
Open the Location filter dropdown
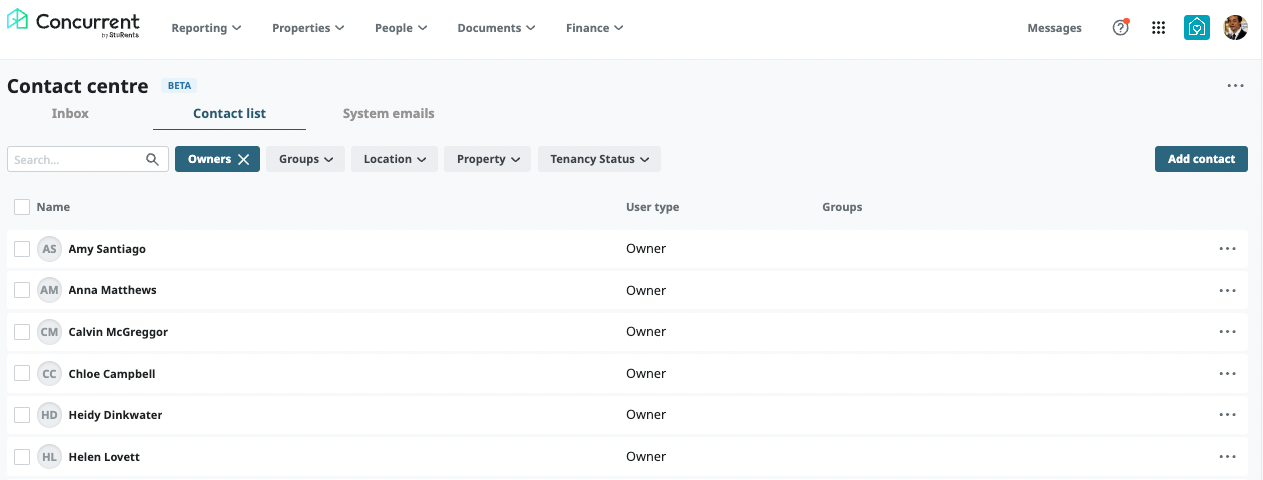click(x=394, y=159)
